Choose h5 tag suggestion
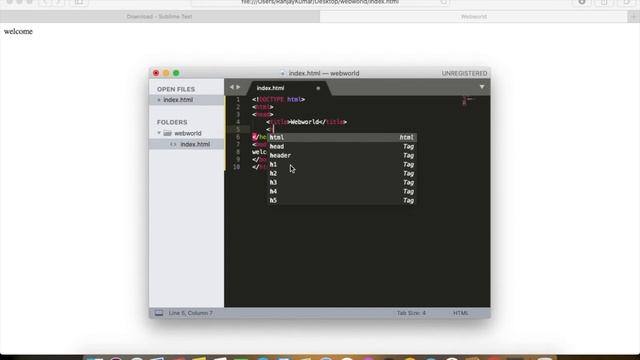 point(342,200)
